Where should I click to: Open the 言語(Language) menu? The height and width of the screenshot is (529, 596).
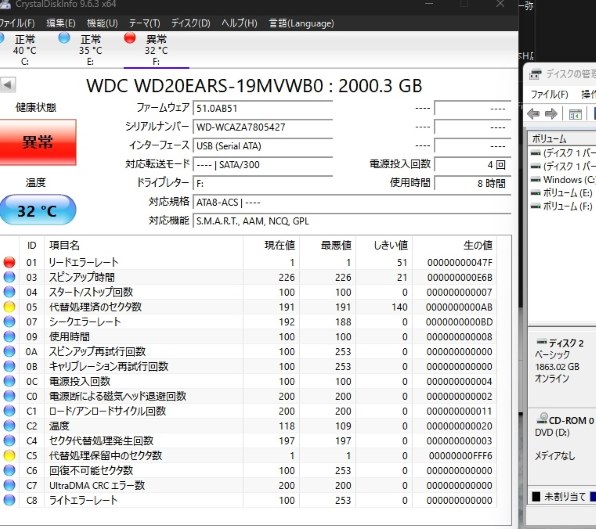(301, 23)
